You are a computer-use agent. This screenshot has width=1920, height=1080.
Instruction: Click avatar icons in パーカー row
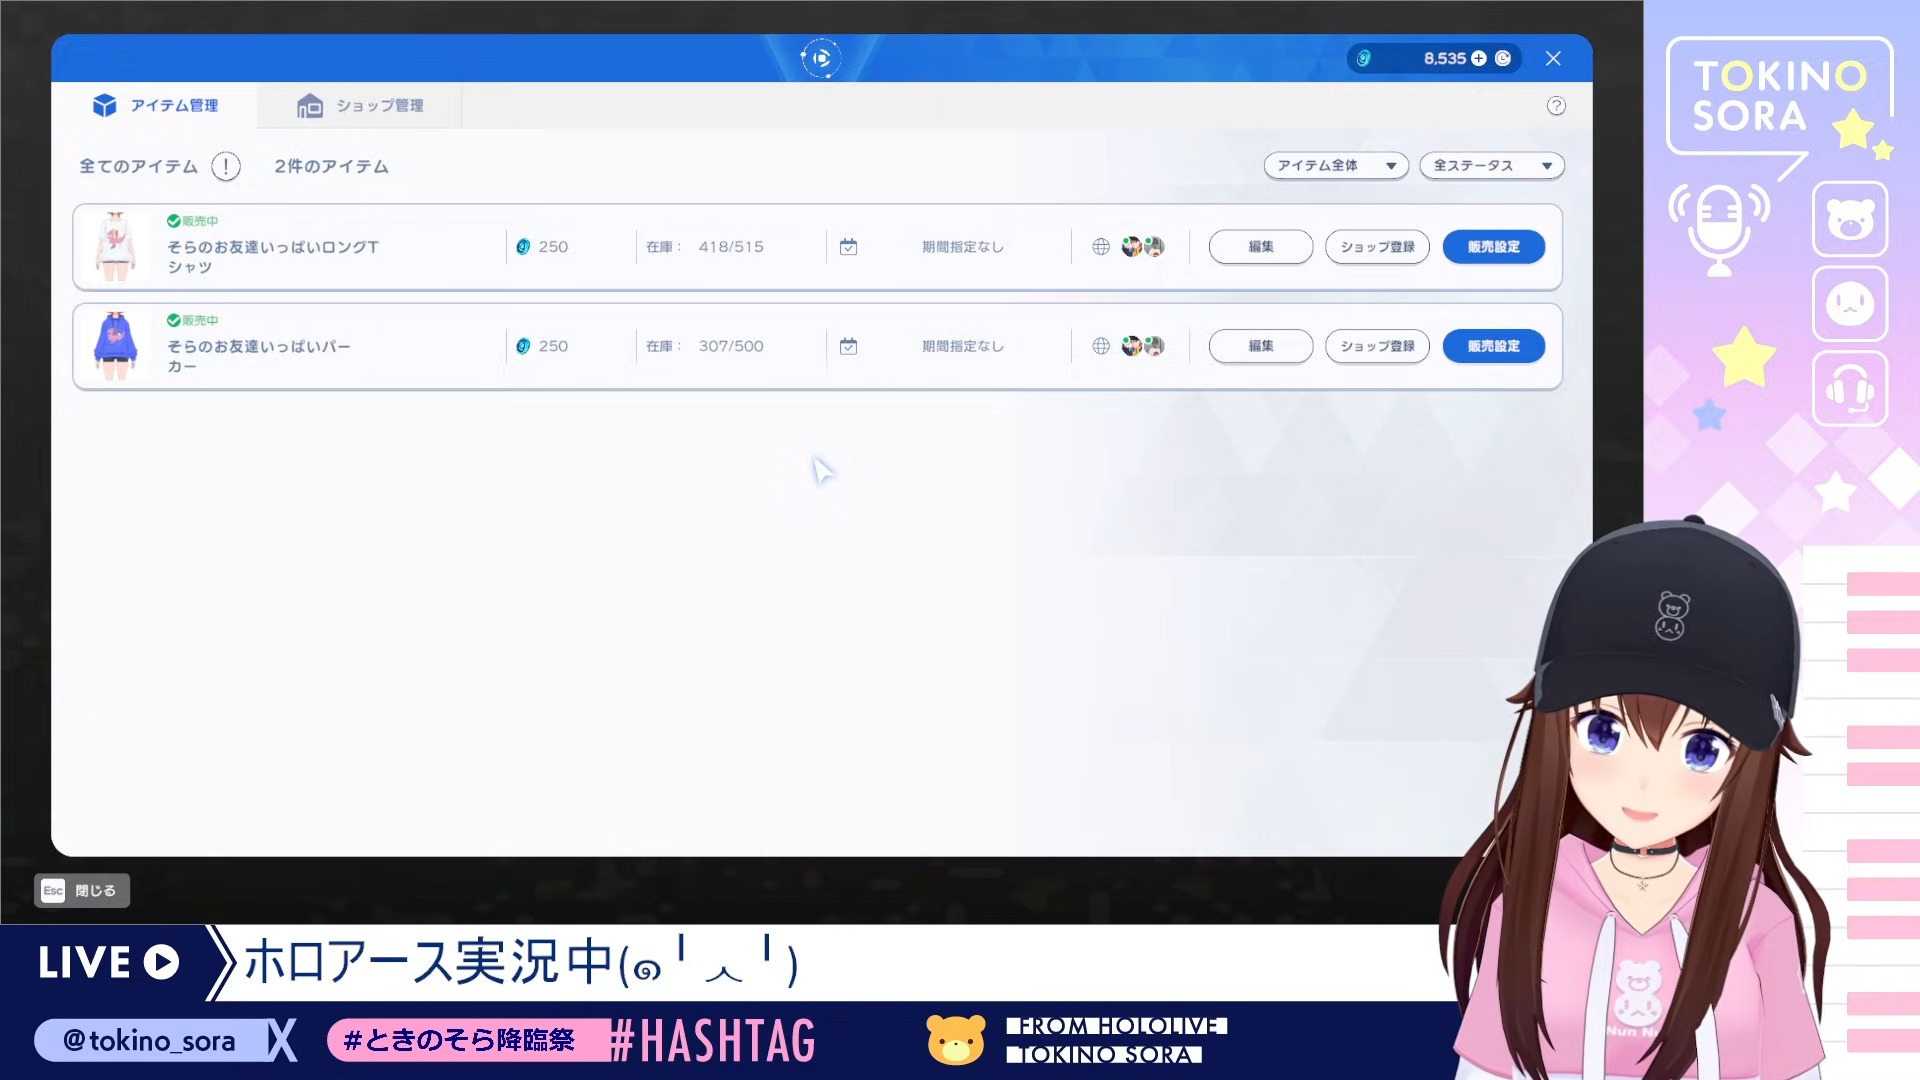(1143, 346)
